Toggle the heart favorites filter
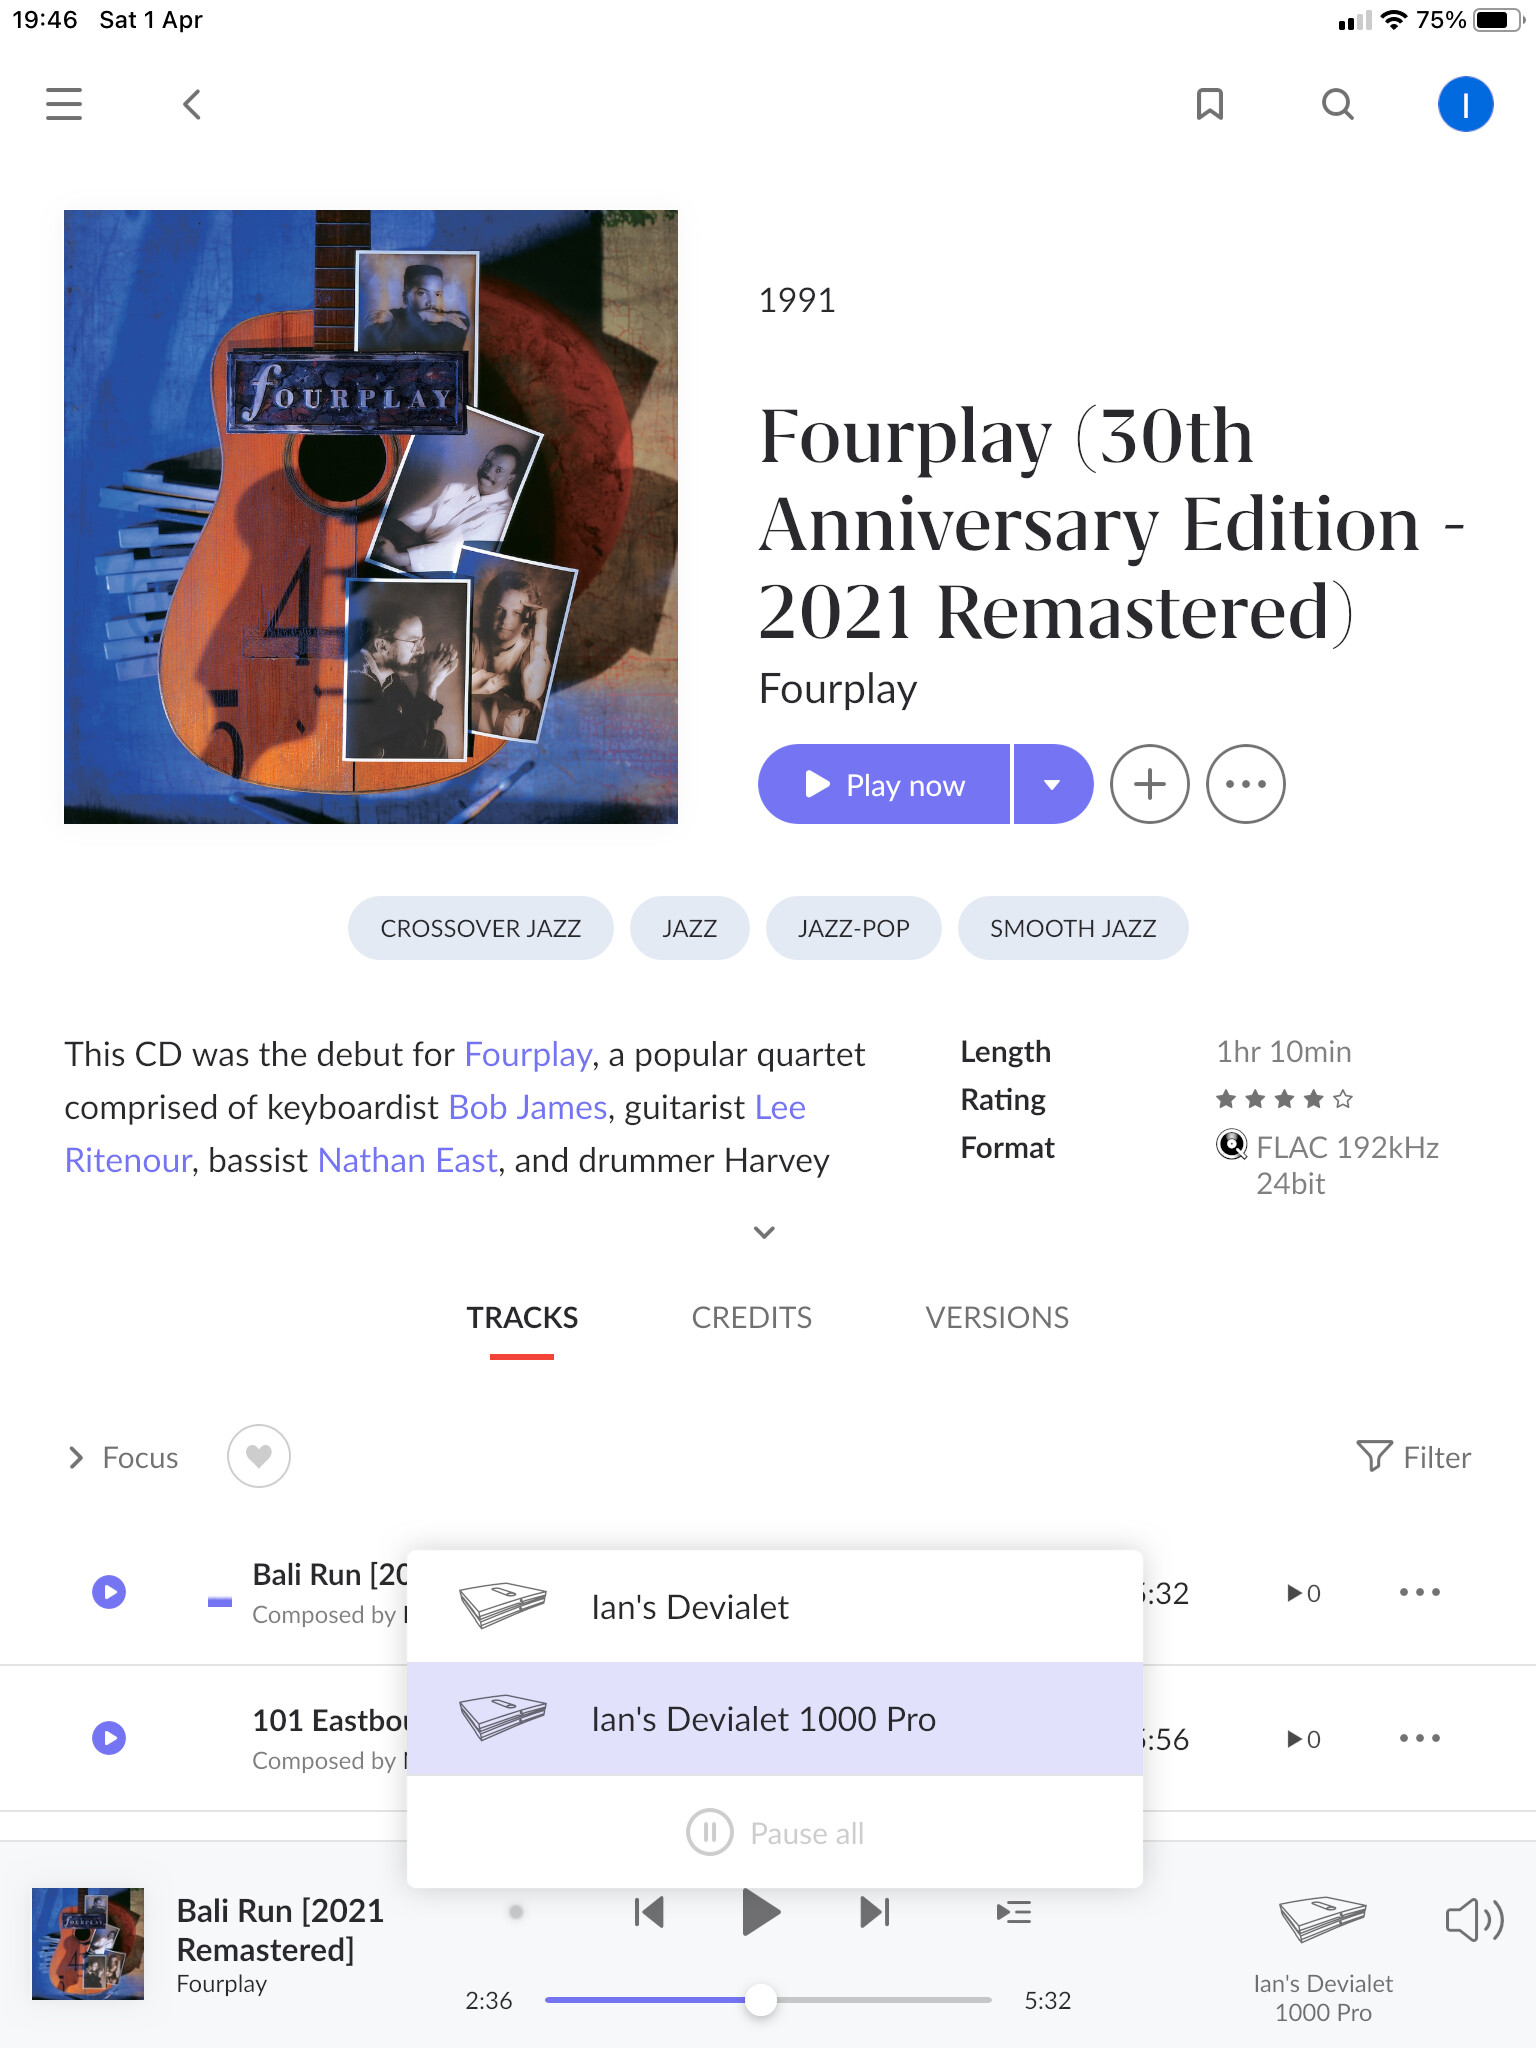The image size is (1536, 2048). click(x=259, y=1456)
